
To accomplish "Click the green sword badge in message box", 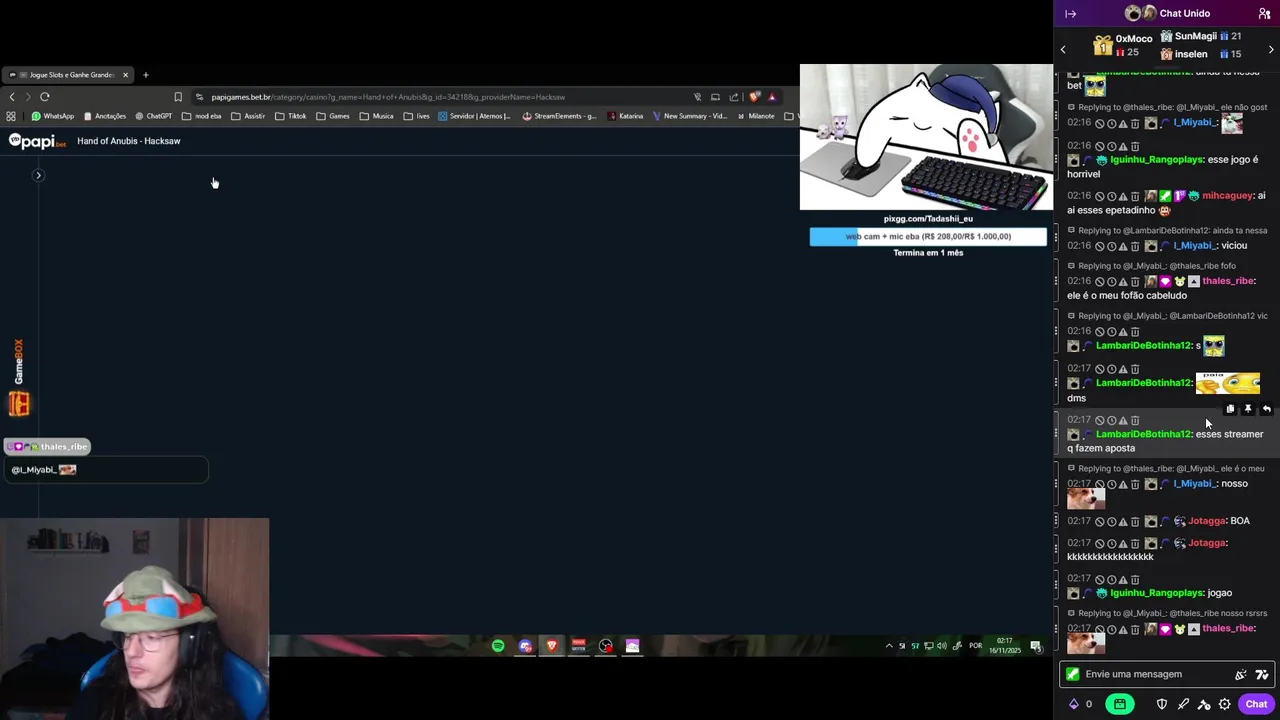I will click(1073, 674).
